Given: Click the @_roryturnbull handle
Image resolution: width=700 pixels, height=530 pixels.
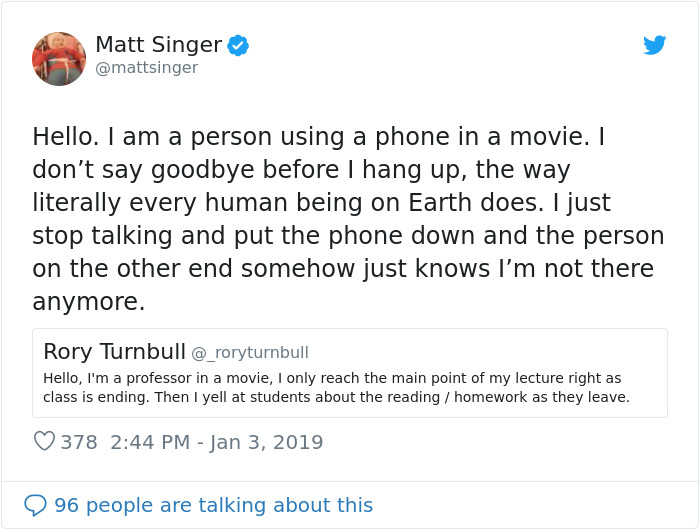Looking at the screenshot, I should [250, 353].
